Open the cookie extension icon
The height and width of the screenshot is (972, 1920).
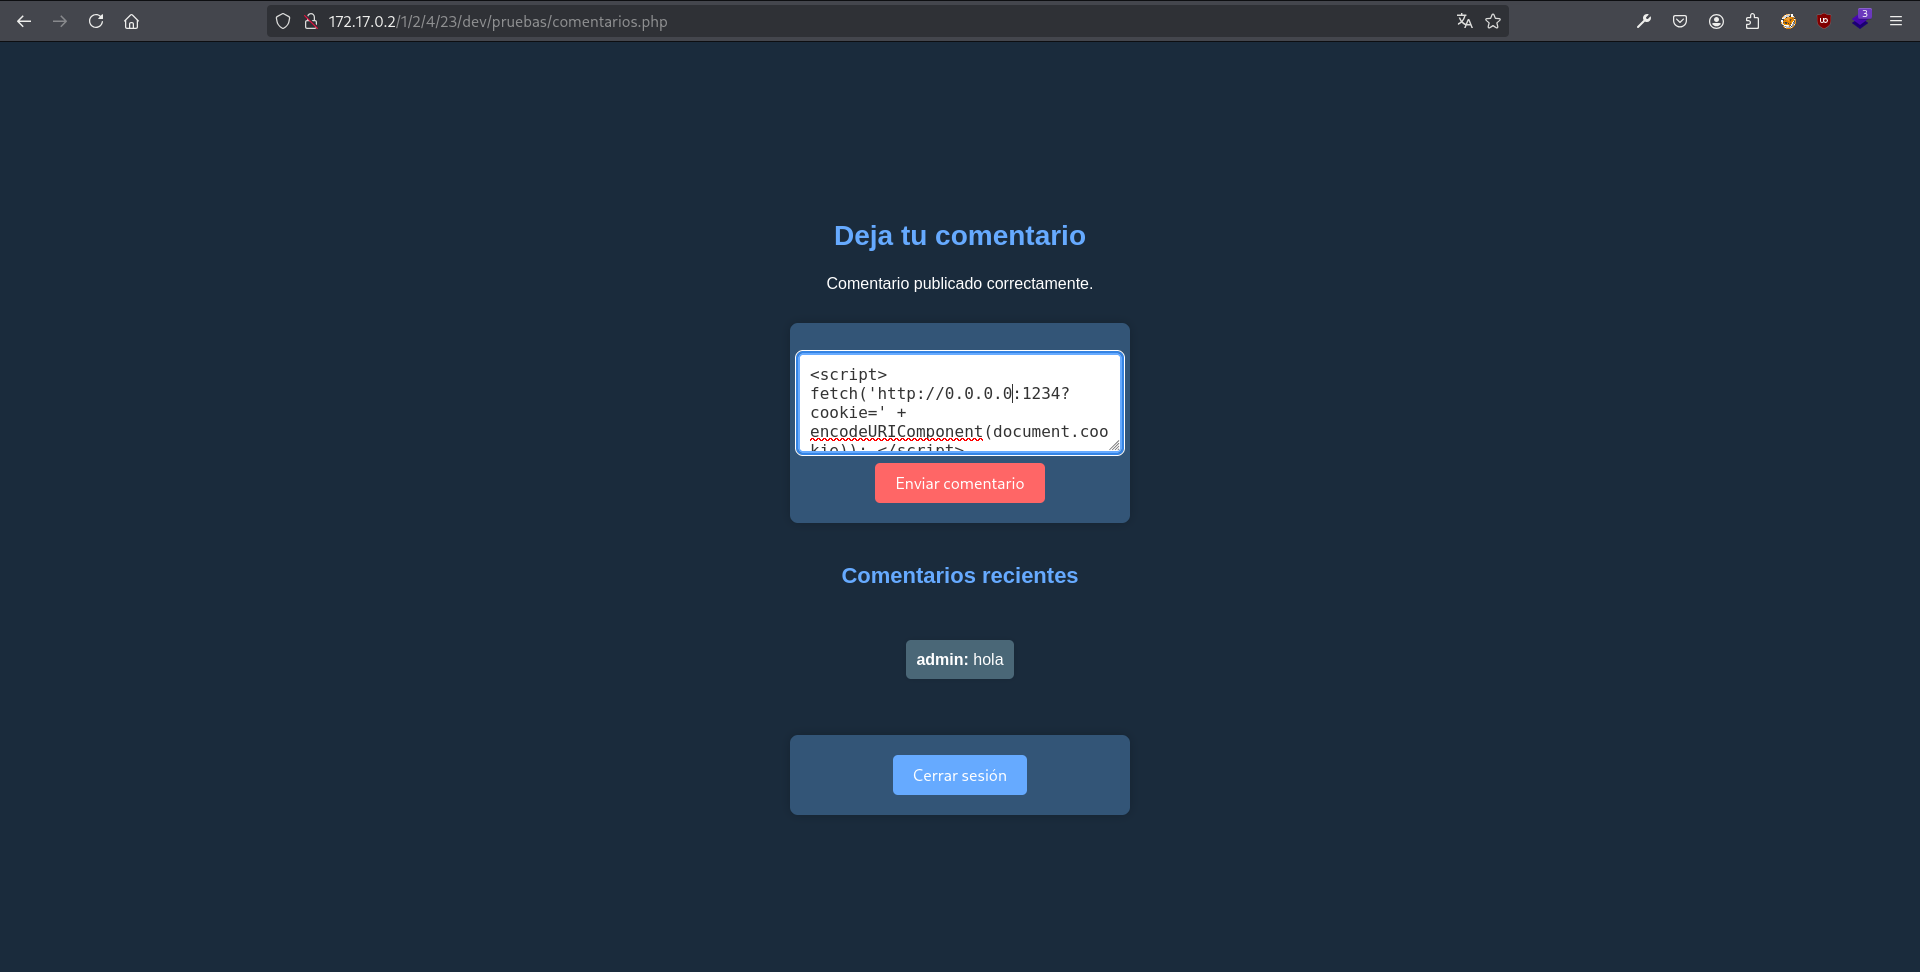click(1788, 21)
